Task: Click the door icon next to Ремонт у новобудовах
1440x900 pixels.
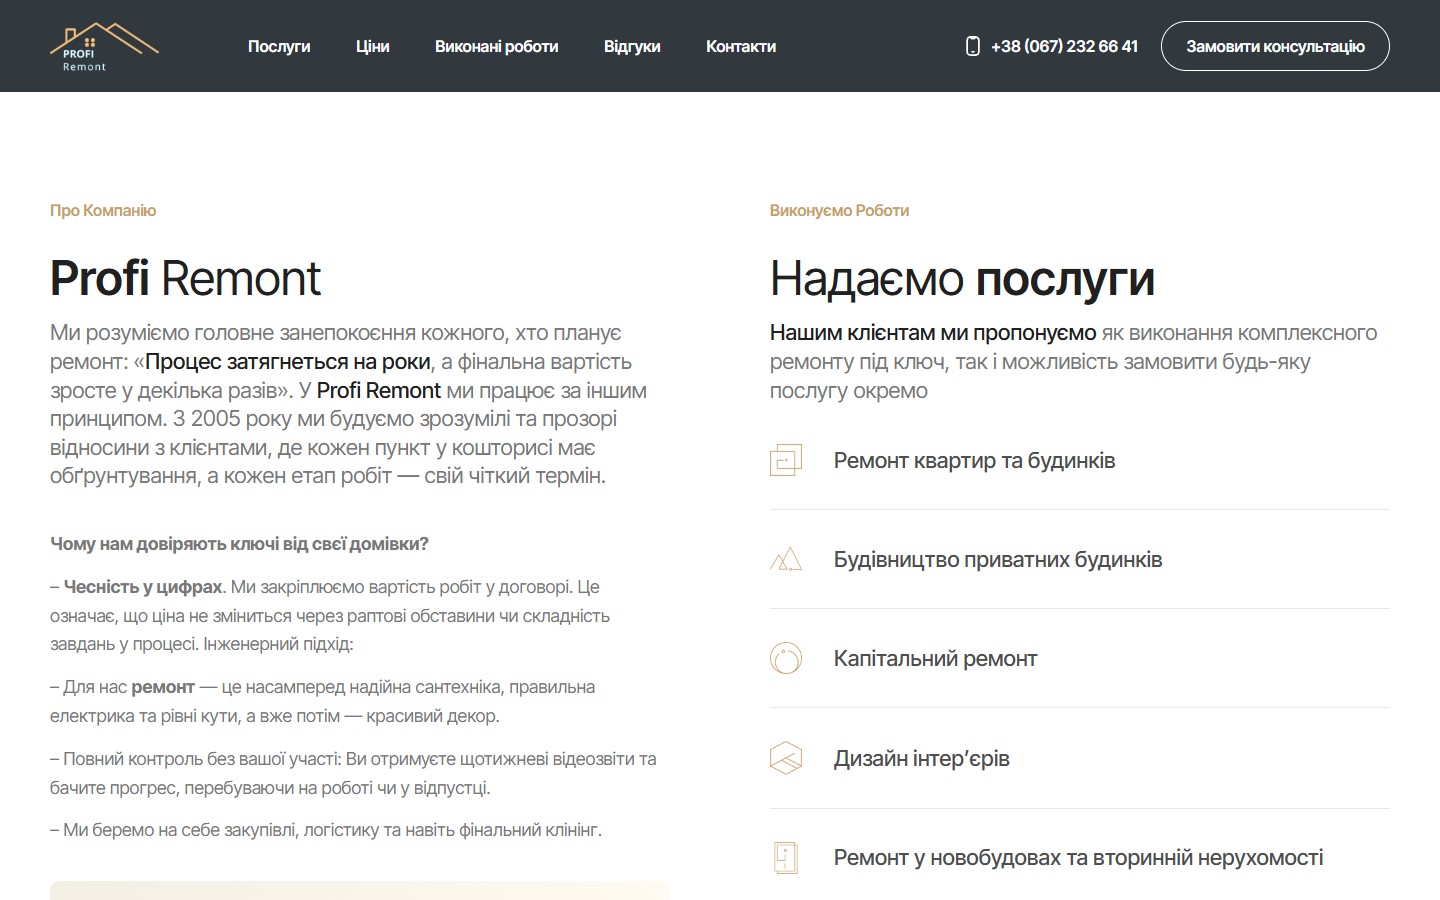Action: click(786, 857)
